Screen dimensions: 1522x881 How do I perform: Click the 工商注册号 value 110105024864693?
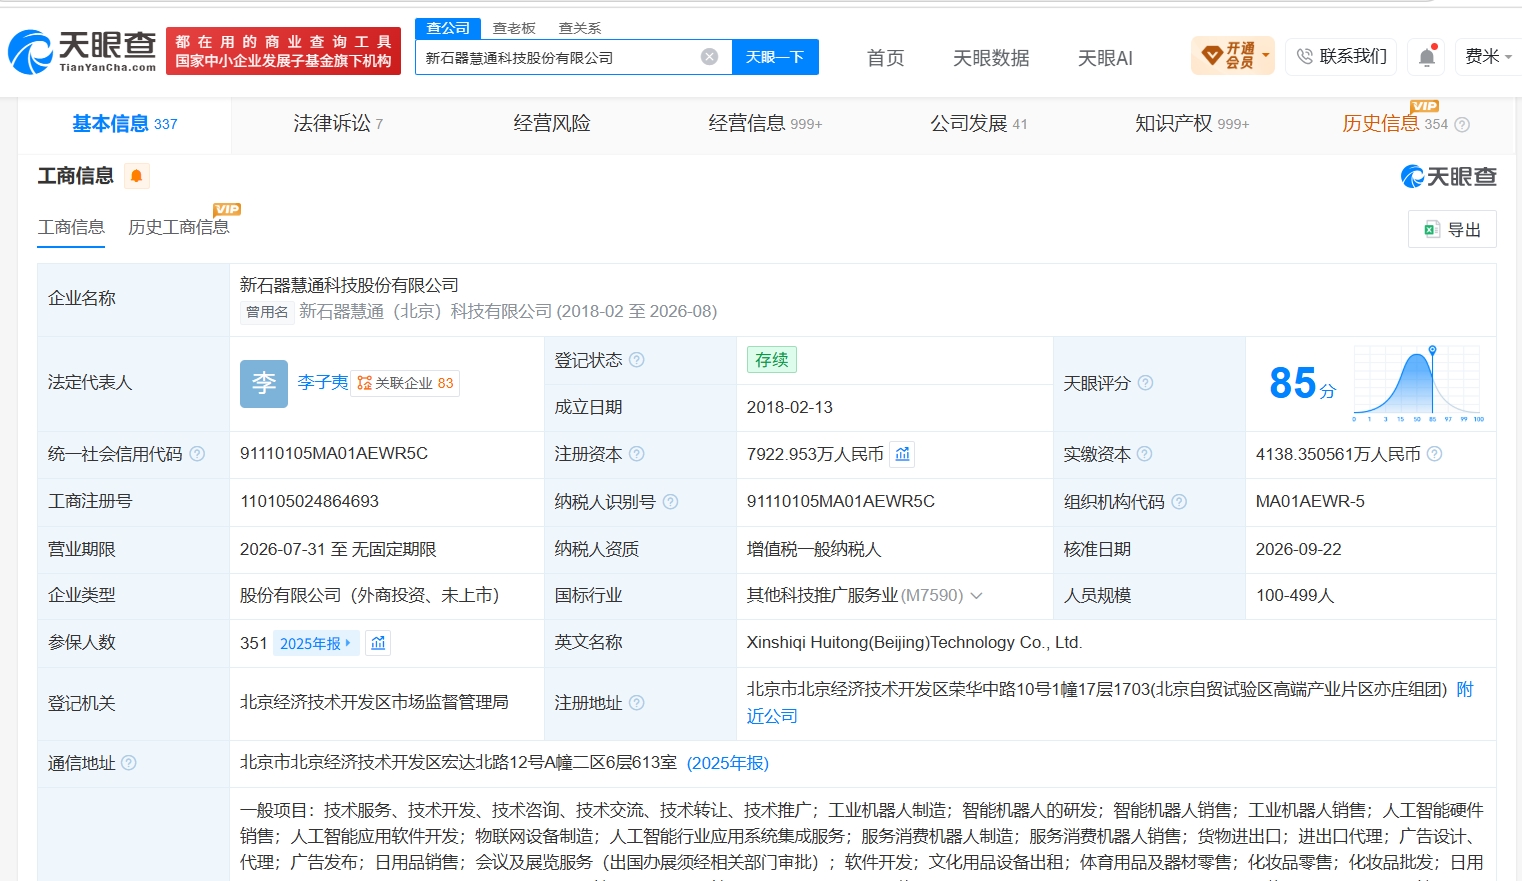[310, 502]
